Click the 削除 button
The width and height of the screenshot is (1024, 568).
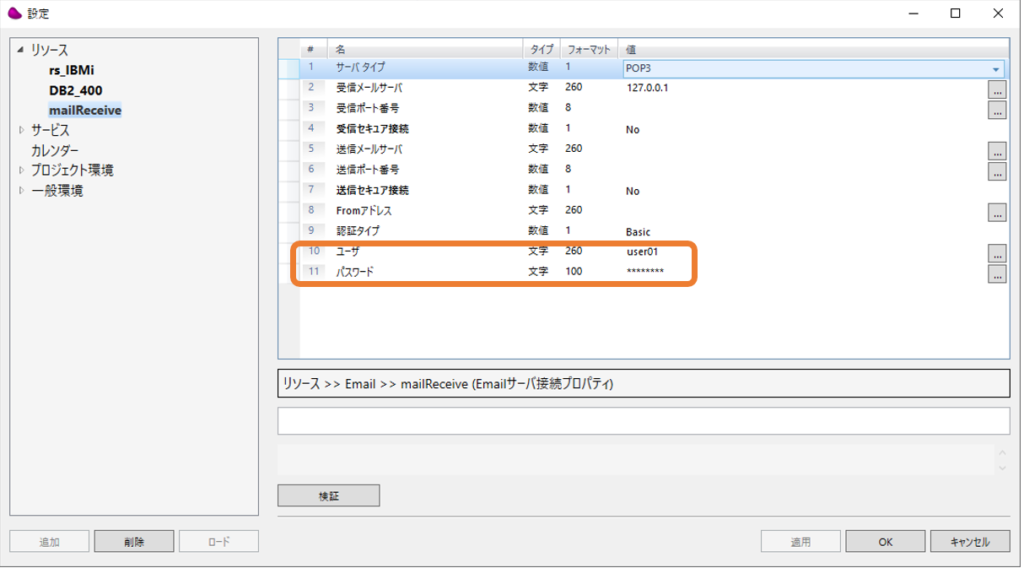(x=134, y=541)
